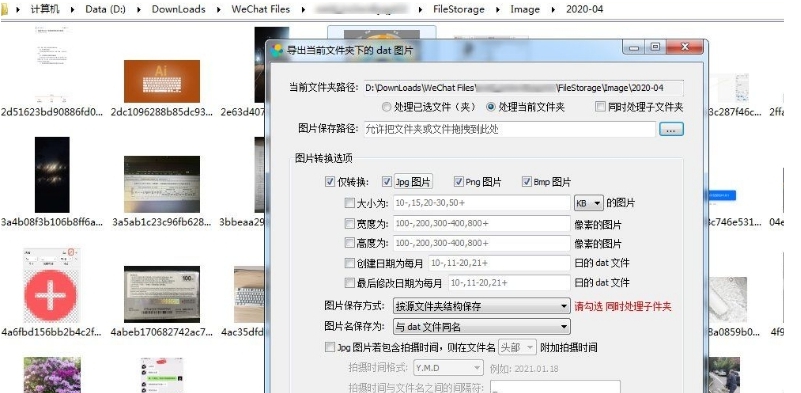Choose 处理当前文件夹 radio option

point(491,107)
